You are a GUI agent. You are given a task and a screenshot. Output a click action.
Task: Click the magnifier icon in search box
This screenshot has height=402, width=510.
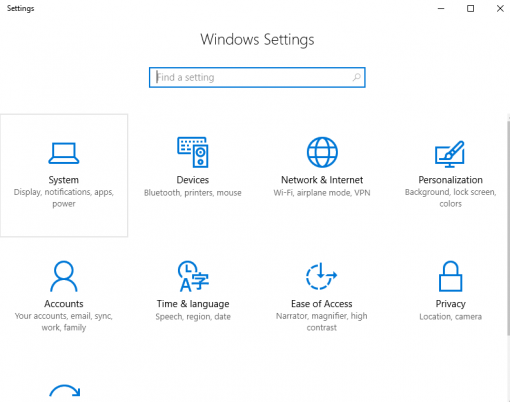(x=356, y=77)
